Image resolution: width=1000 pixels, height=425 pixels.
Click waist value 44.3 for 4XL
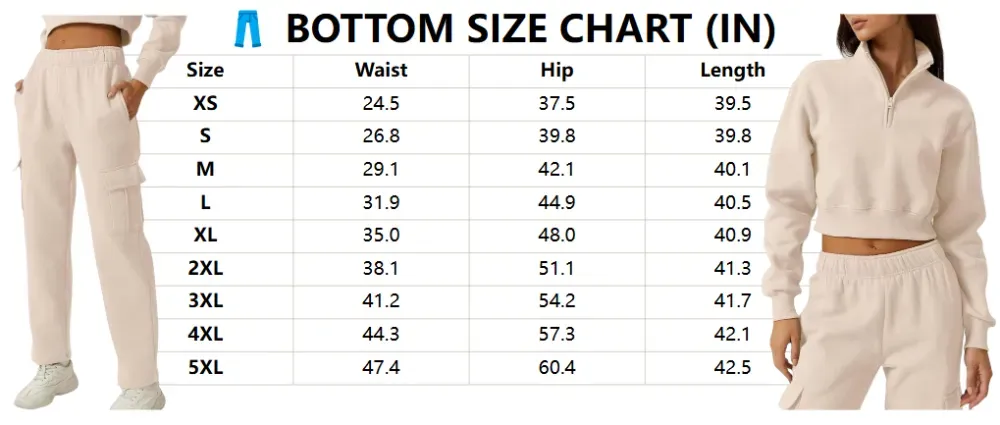tap(381, 334)
